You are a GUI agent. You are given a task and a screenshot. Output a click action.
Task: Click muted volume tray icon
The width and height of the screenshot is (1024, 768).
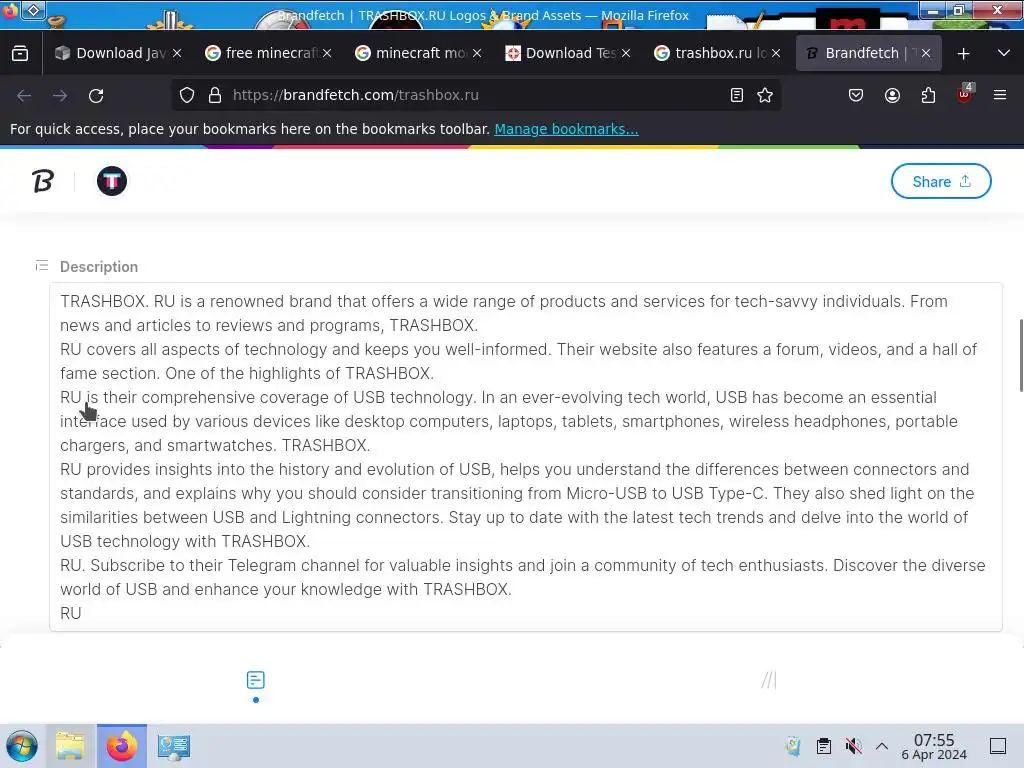click(x=853, y=746)
